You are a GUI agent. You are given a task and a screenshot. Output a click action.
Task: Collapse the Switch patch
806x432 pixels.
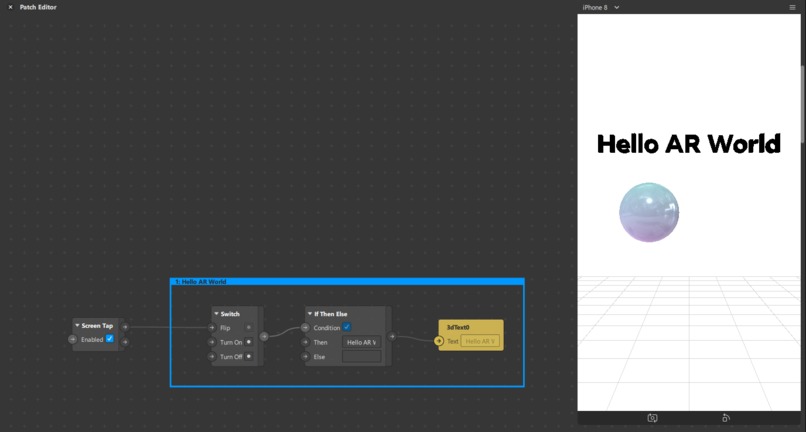tap(216, 314)
